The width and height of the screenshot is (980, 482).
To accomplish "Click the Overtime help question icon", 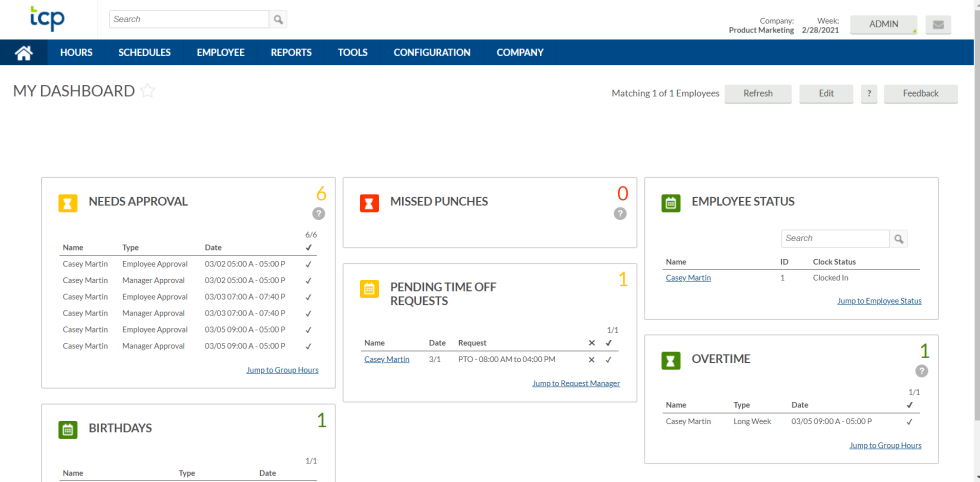I will tap(921, 371).
